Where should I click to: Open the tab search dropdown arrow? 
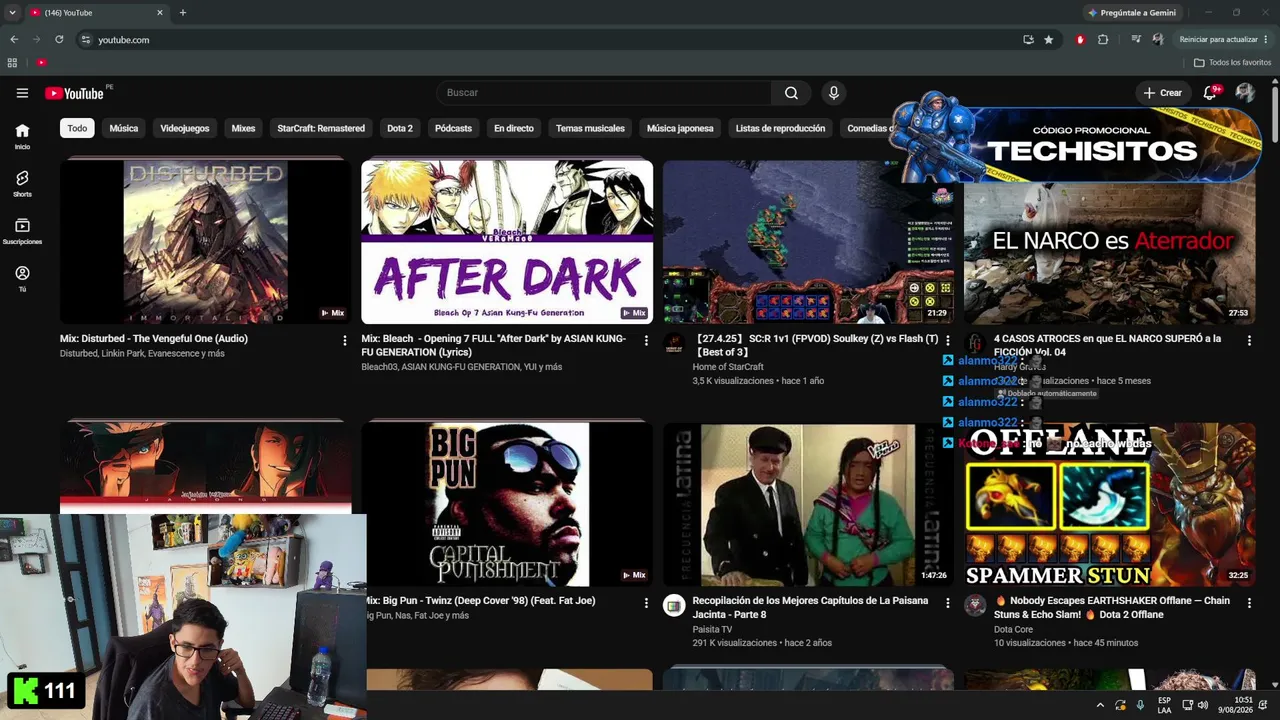(x=12, y=13)
